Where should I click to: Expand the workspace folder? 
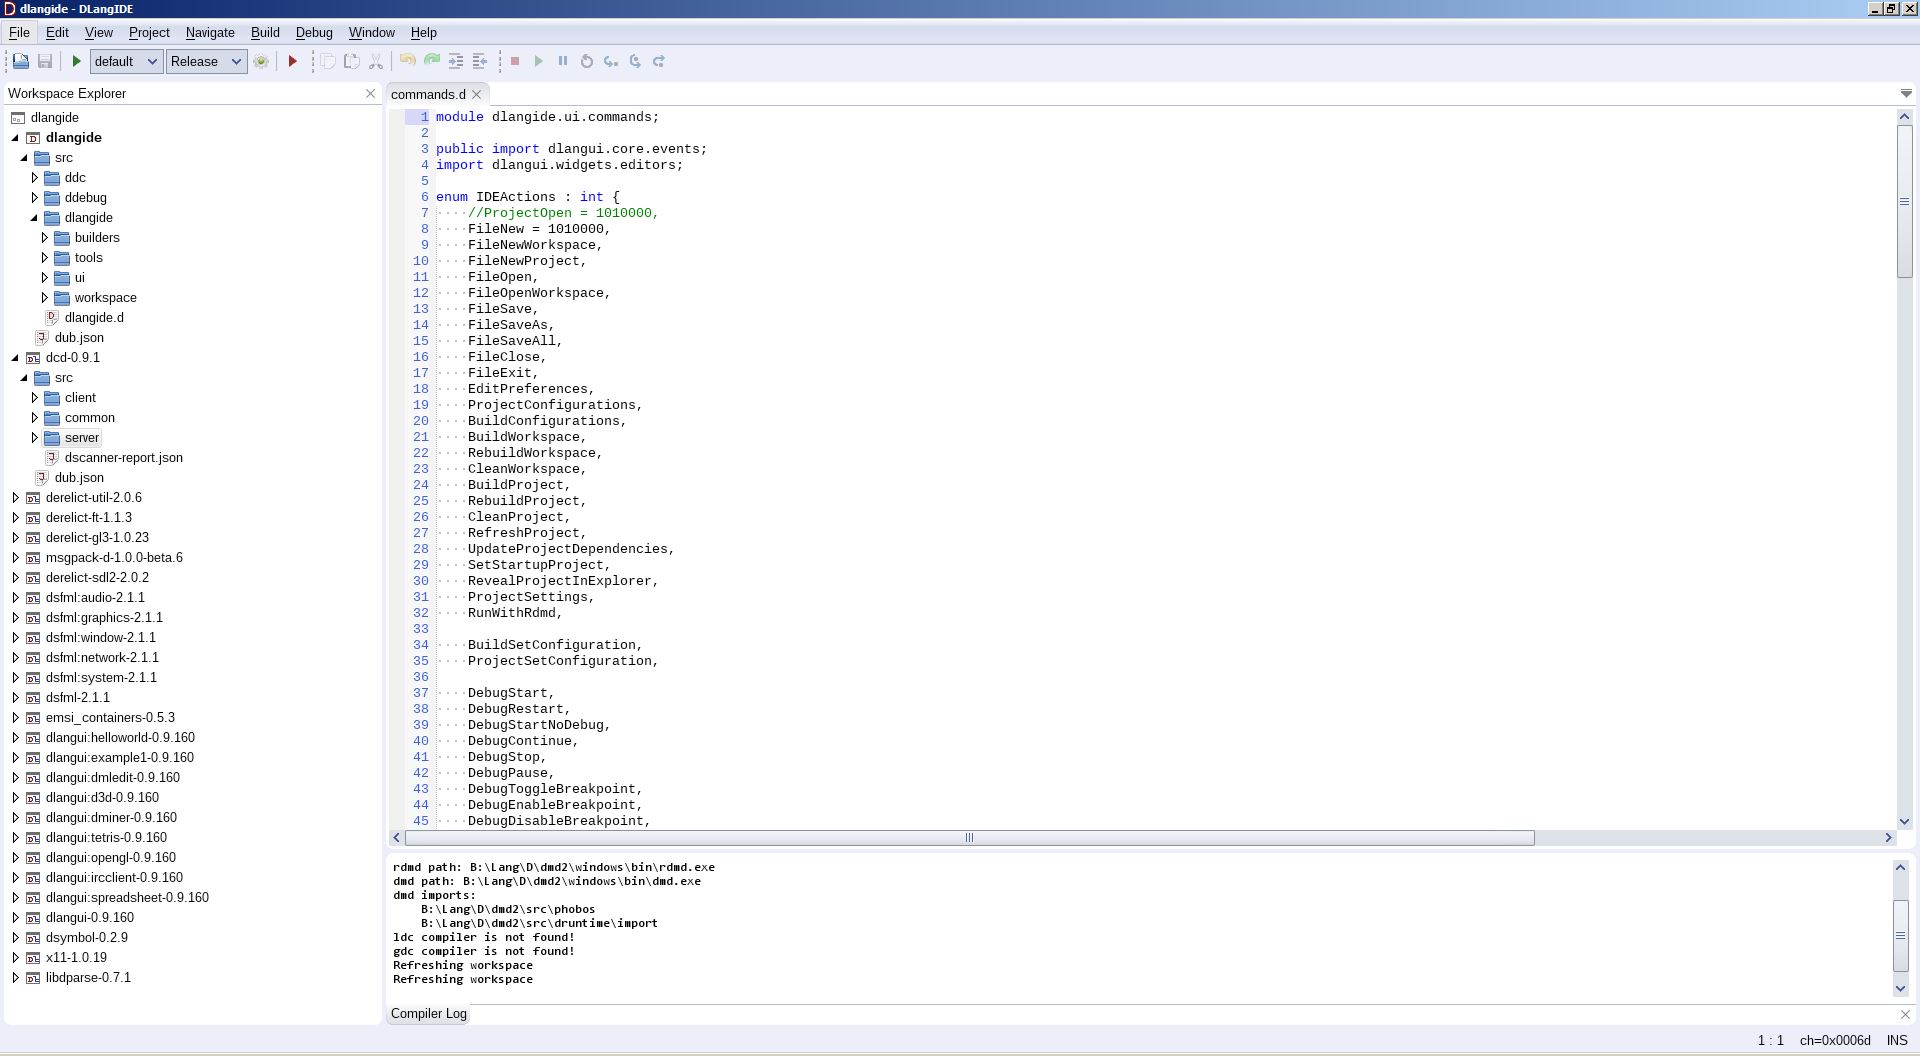click(45, 297)
